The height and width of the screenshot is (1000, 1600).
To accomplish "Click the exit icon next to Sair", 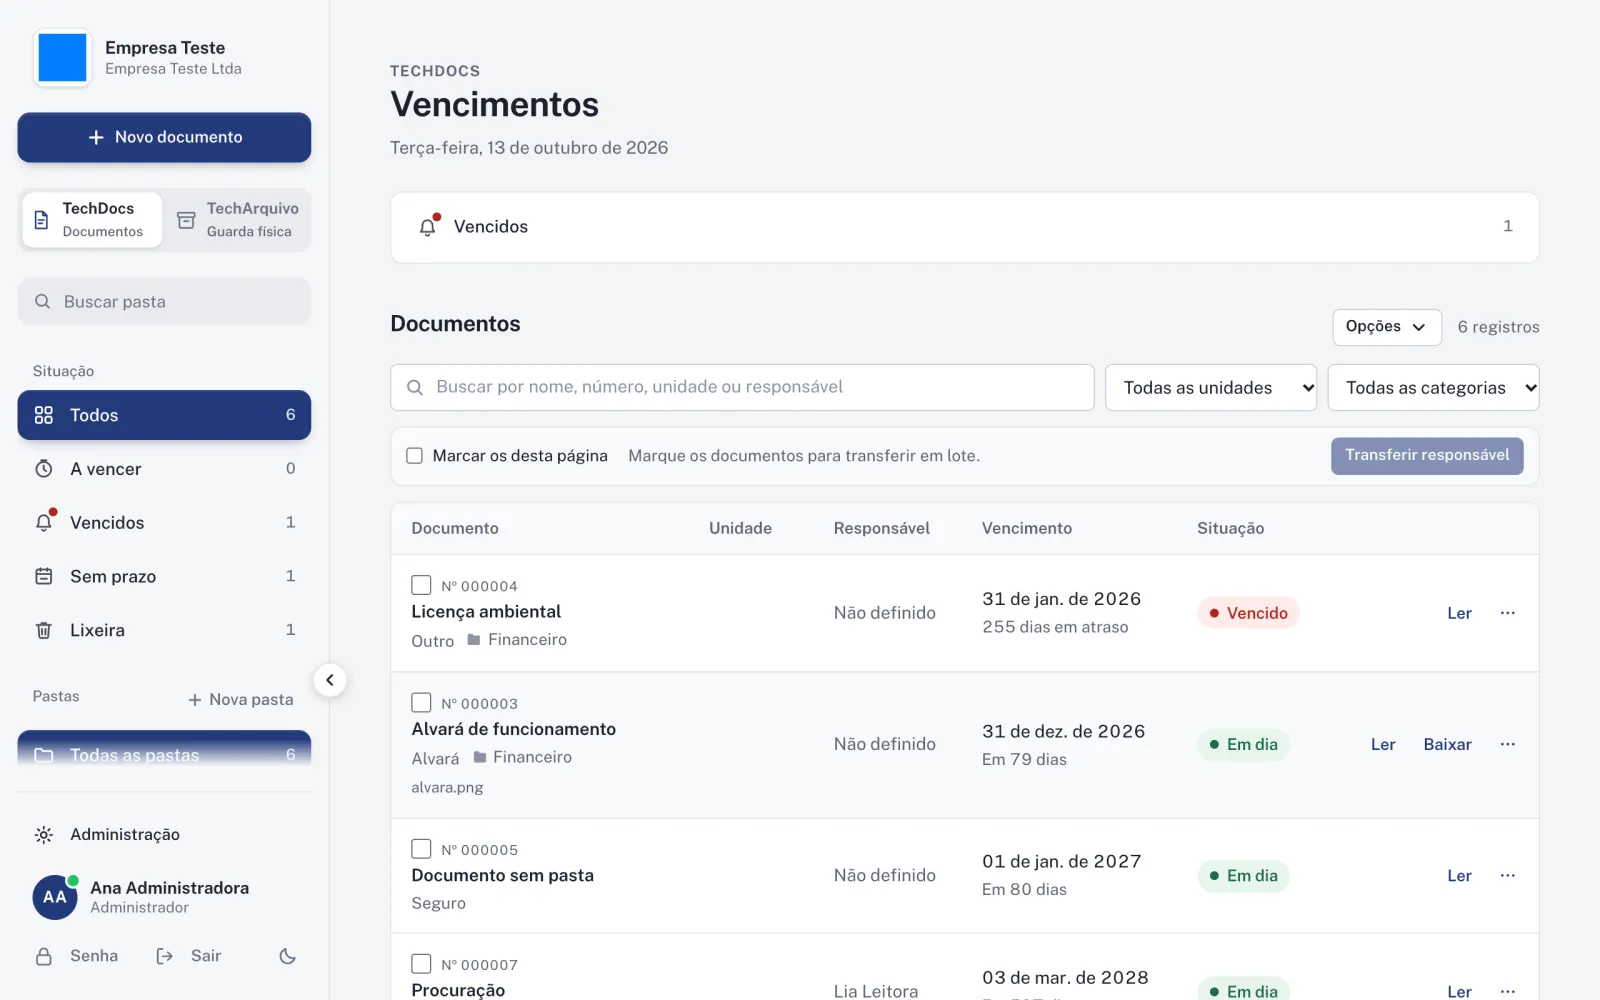I will click(165, 956).
